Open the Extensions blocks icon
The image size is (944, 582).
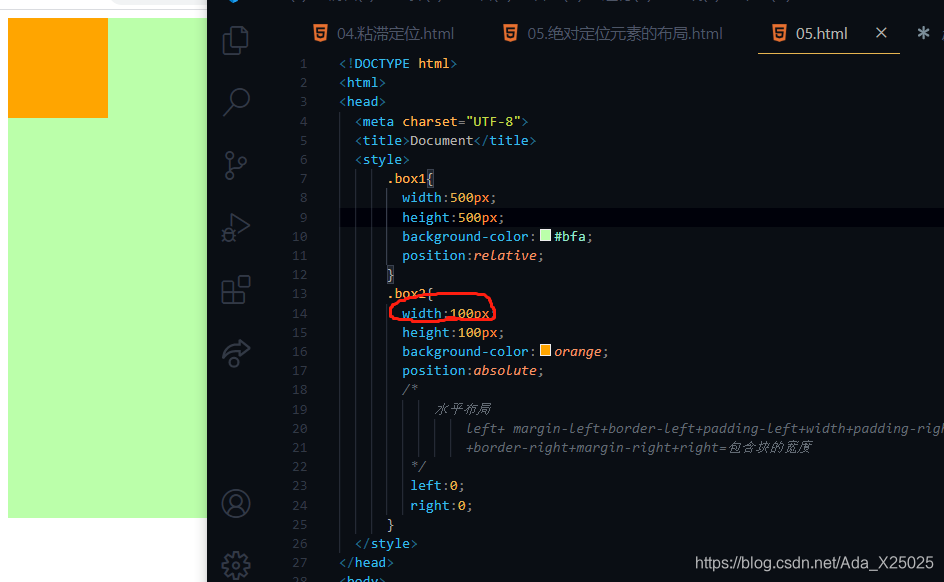(x=235, y=290)
